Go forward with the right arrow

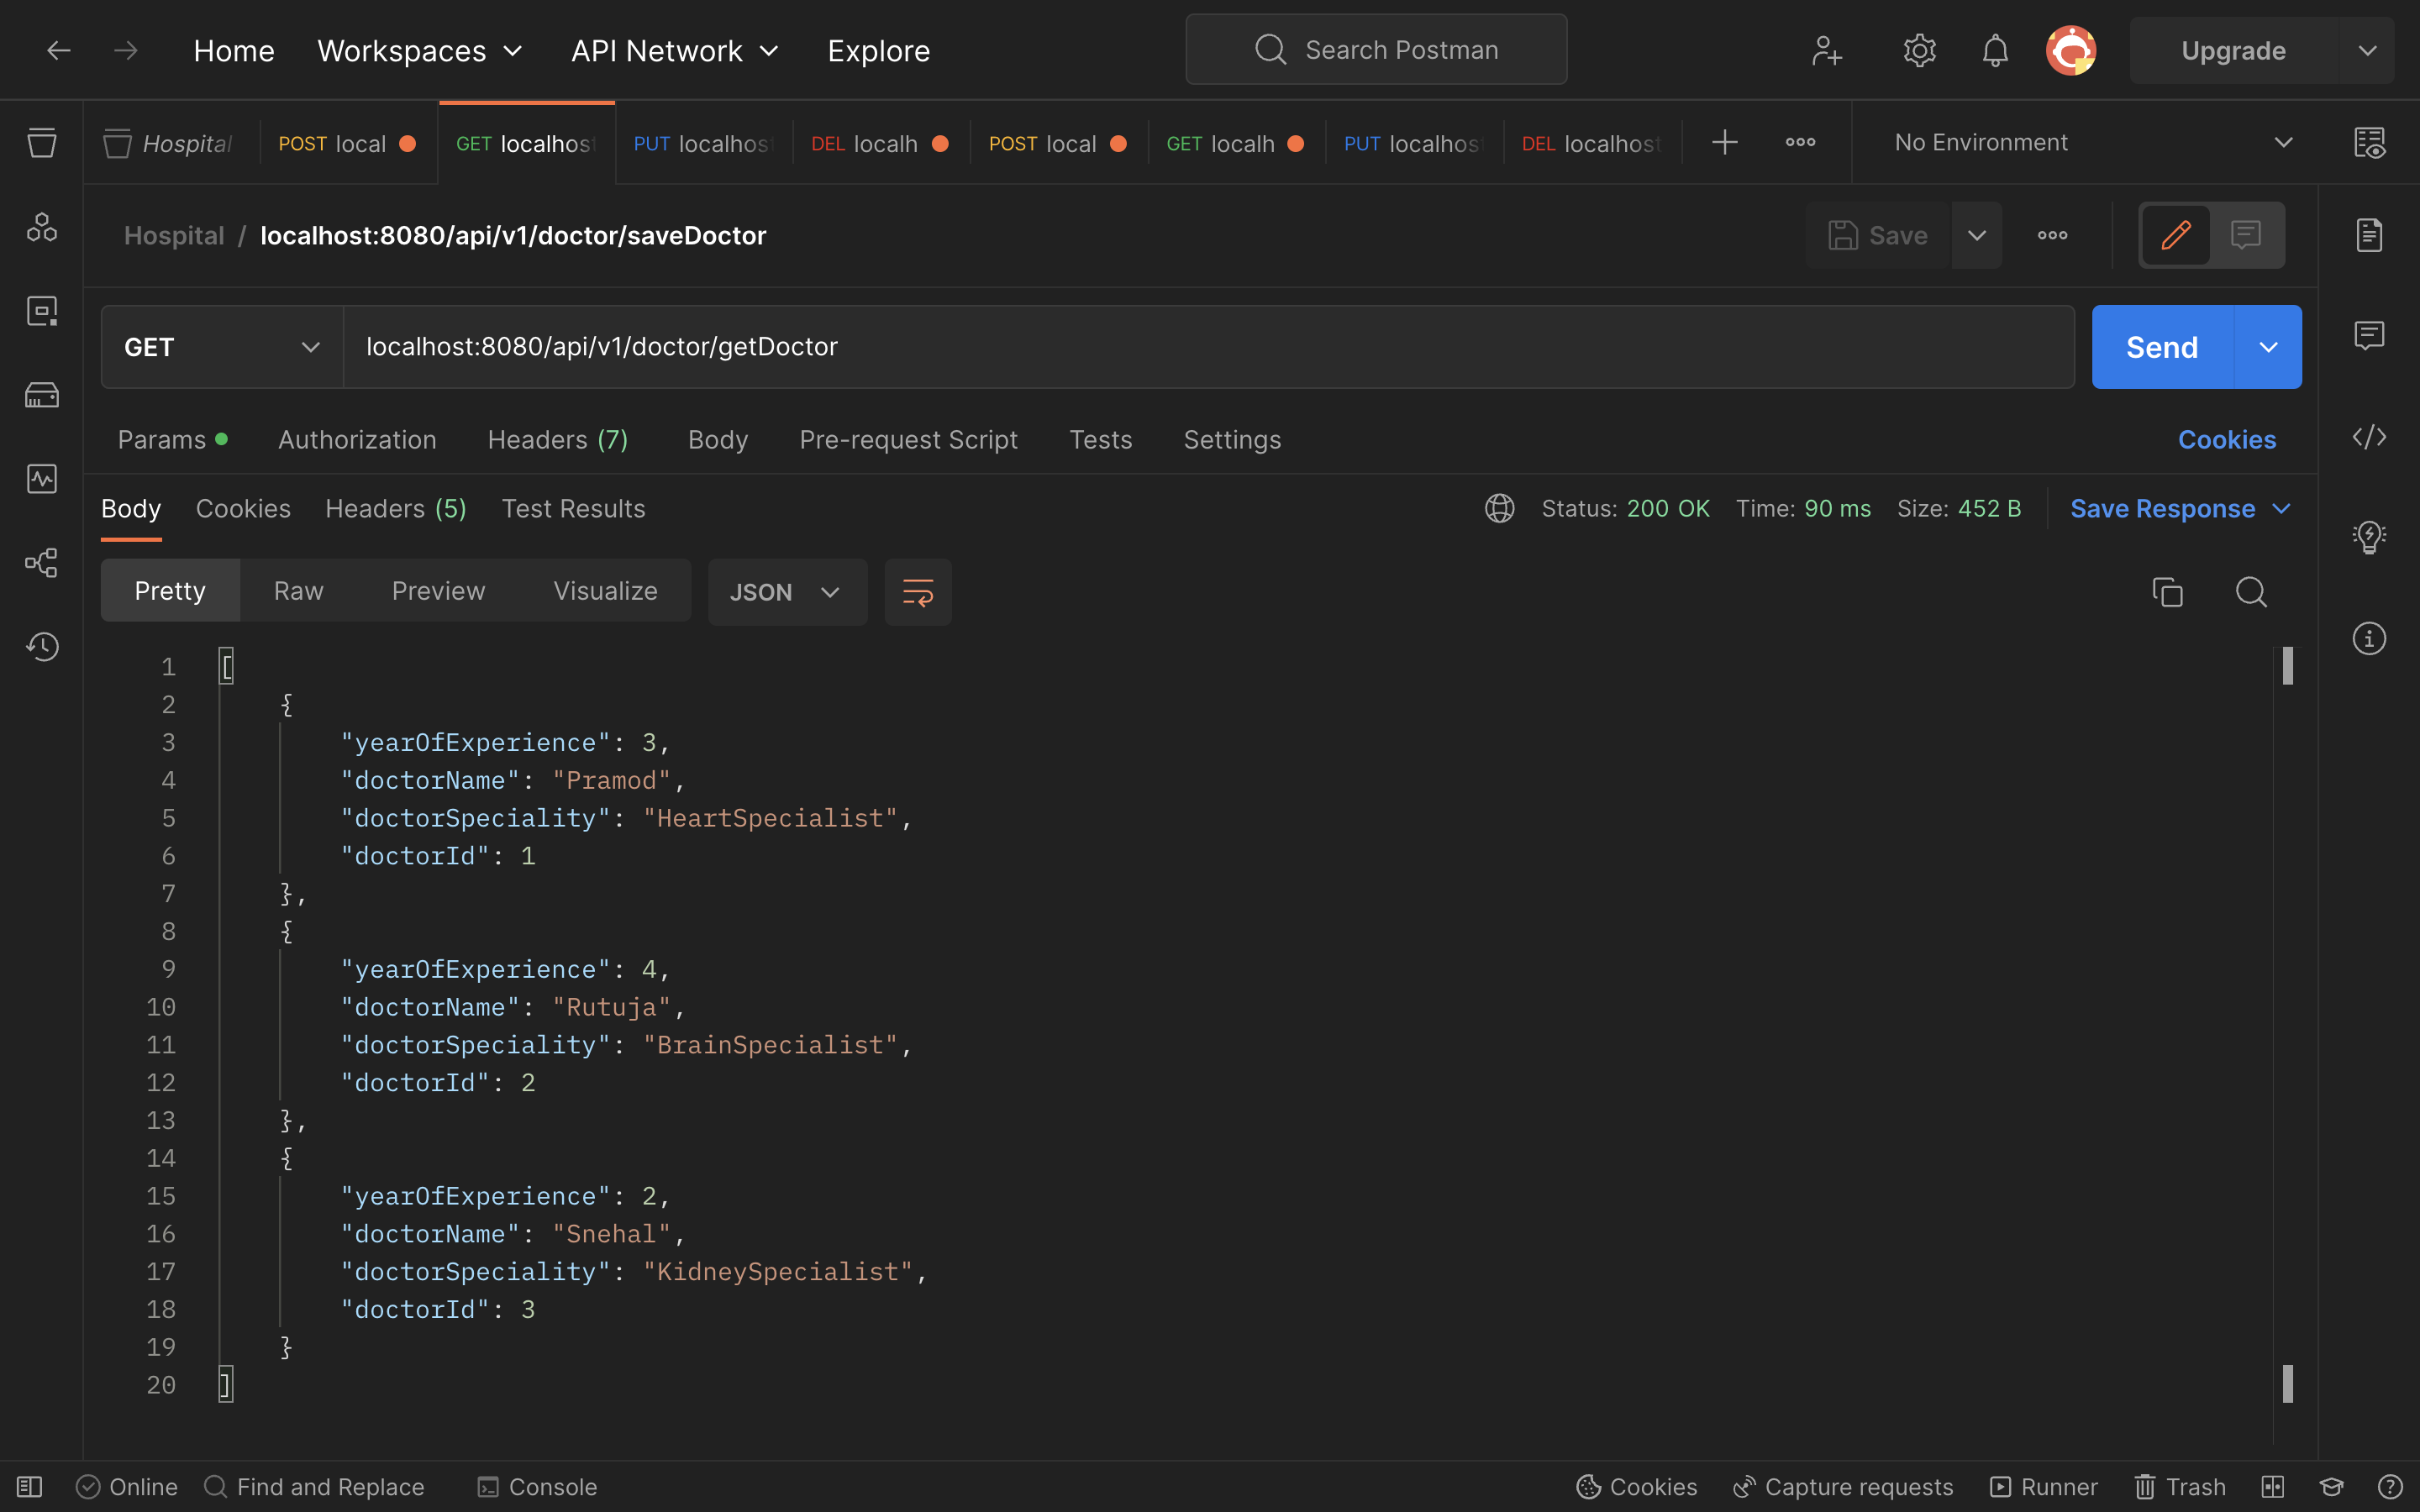(x=126, y=50)
